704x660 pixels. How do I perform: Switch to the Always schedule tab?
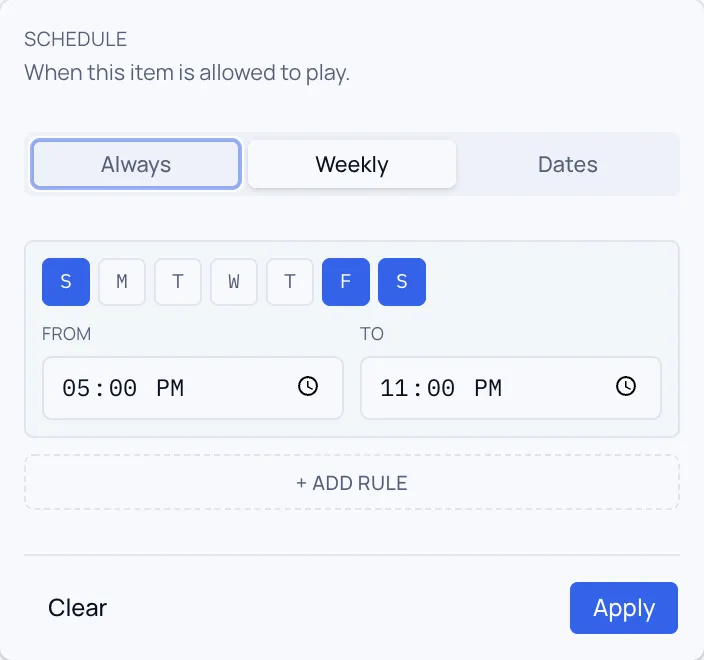pyautogui.click(x=136, y=164)
